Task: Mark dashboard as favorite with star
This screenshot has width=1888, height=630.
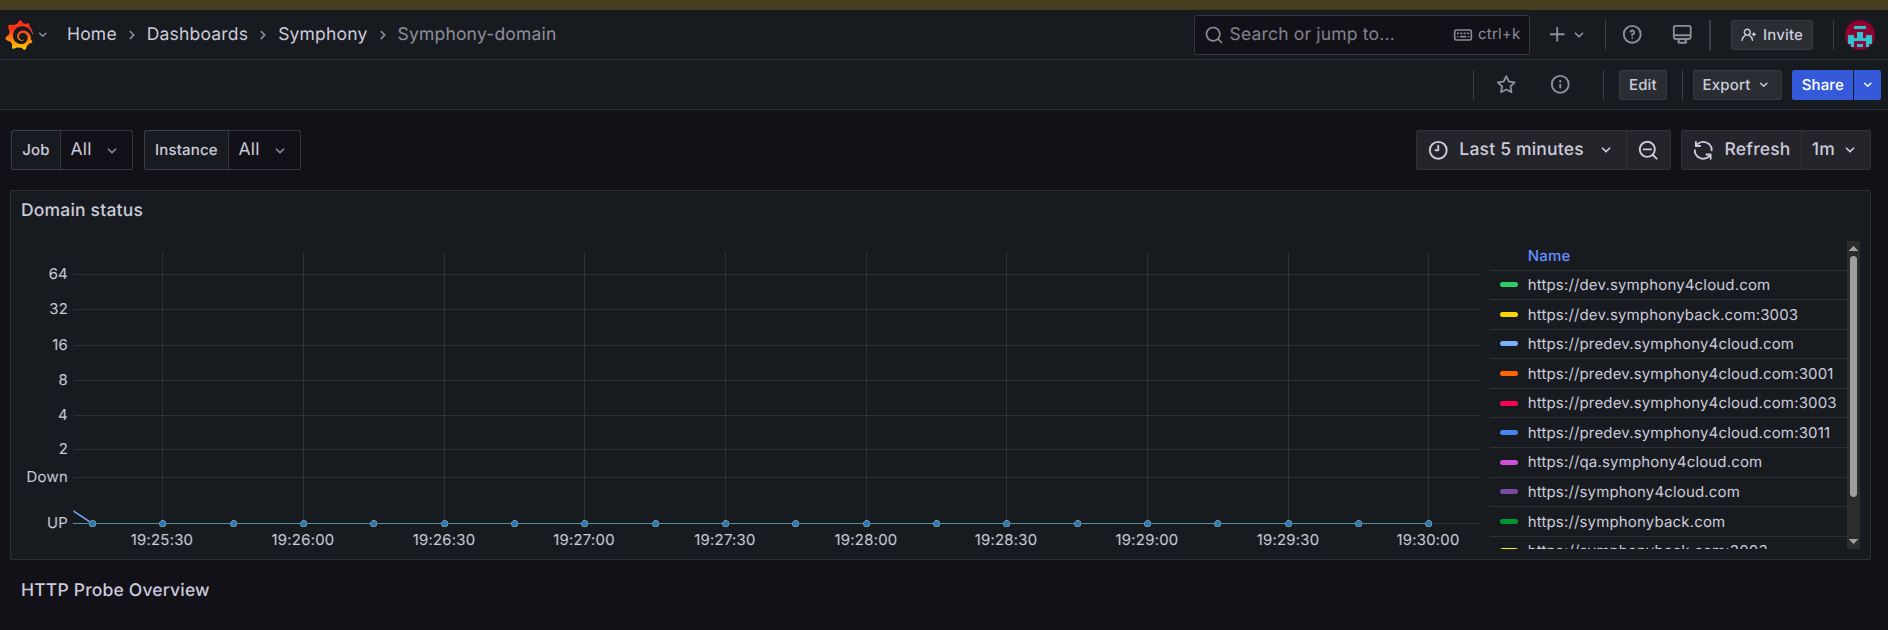Action: coord(1506,85)
